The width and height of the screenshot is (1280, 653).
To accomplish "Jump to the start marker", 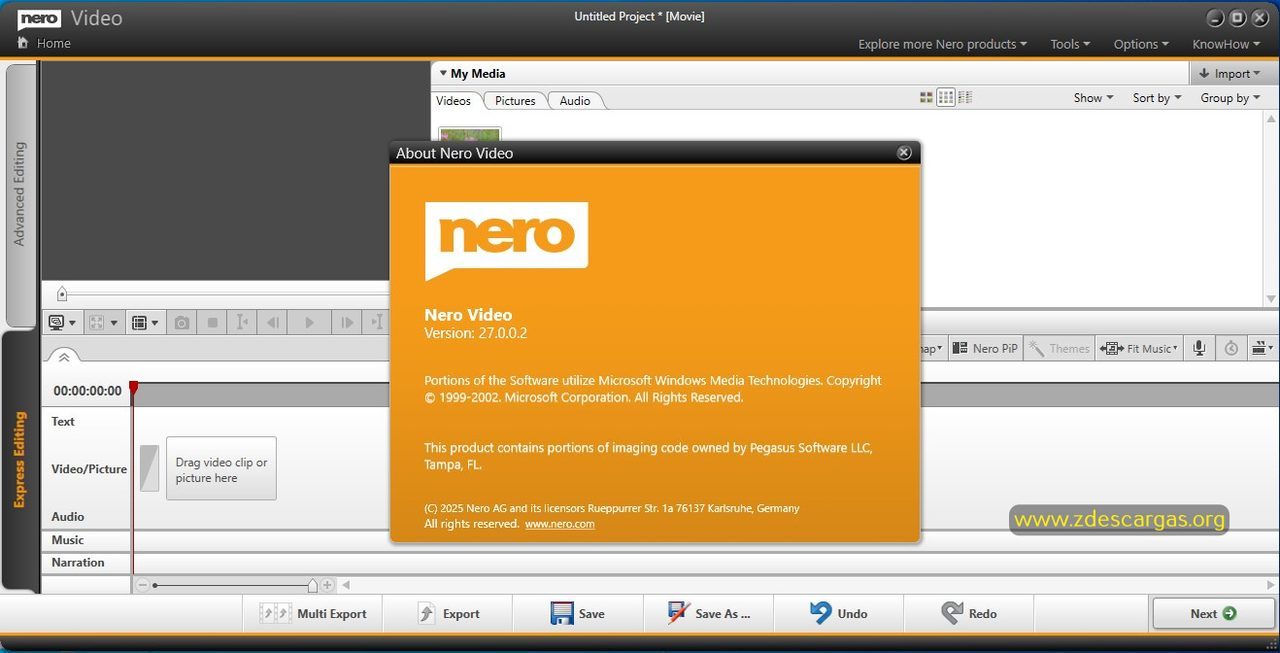I will [241, 322].
